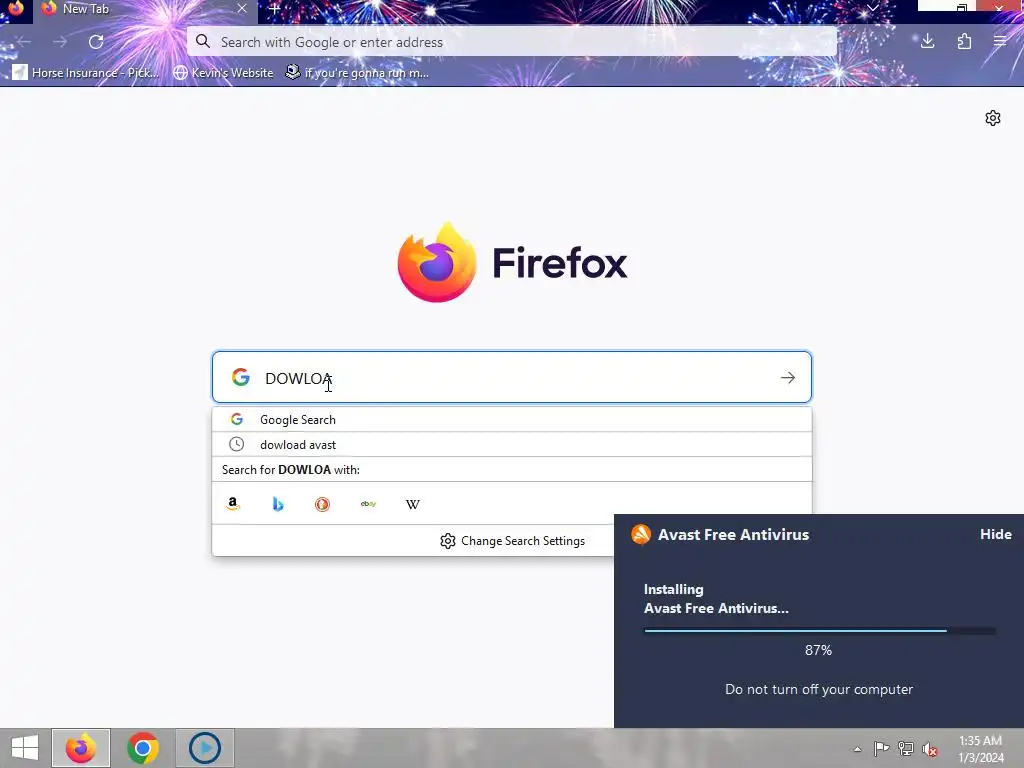
Task: Search with DuckDuckGo icon
Action: [x=323, y=504]
